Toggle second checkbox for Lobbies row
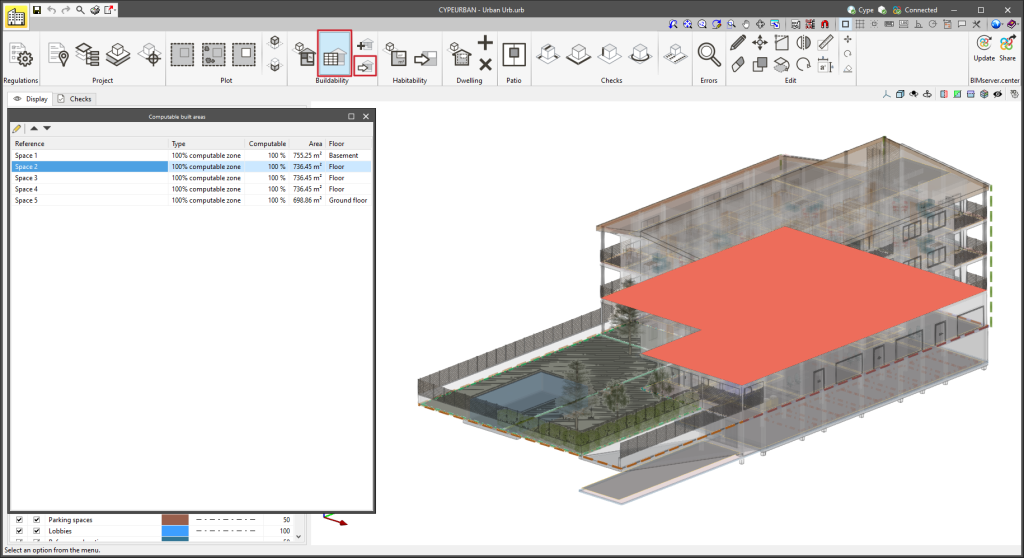 (37, 531)
